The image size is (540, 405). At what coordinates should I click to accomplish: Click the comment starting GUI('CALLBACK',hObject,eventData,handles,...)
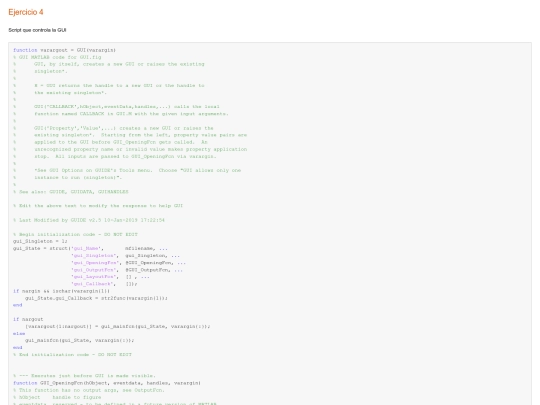pyautogui.click(x=127, y=107)
